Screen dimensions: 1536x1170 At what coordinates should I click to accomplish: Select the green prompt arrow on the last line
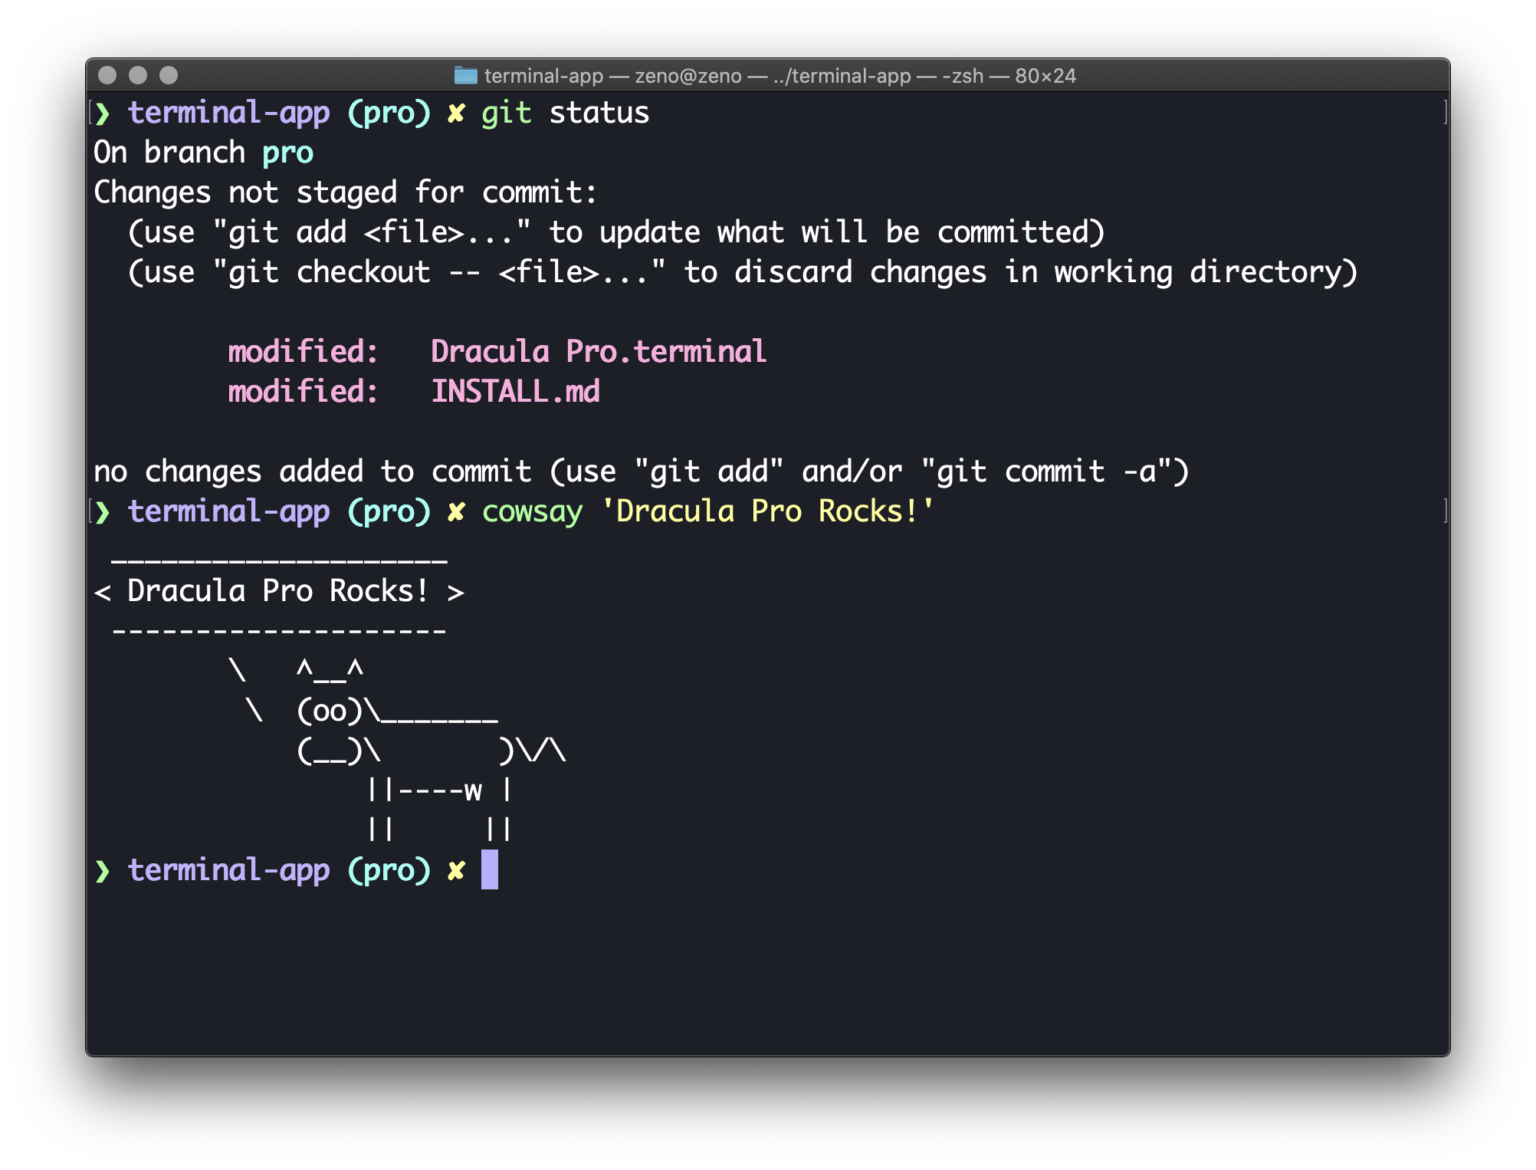click(103, 870)
